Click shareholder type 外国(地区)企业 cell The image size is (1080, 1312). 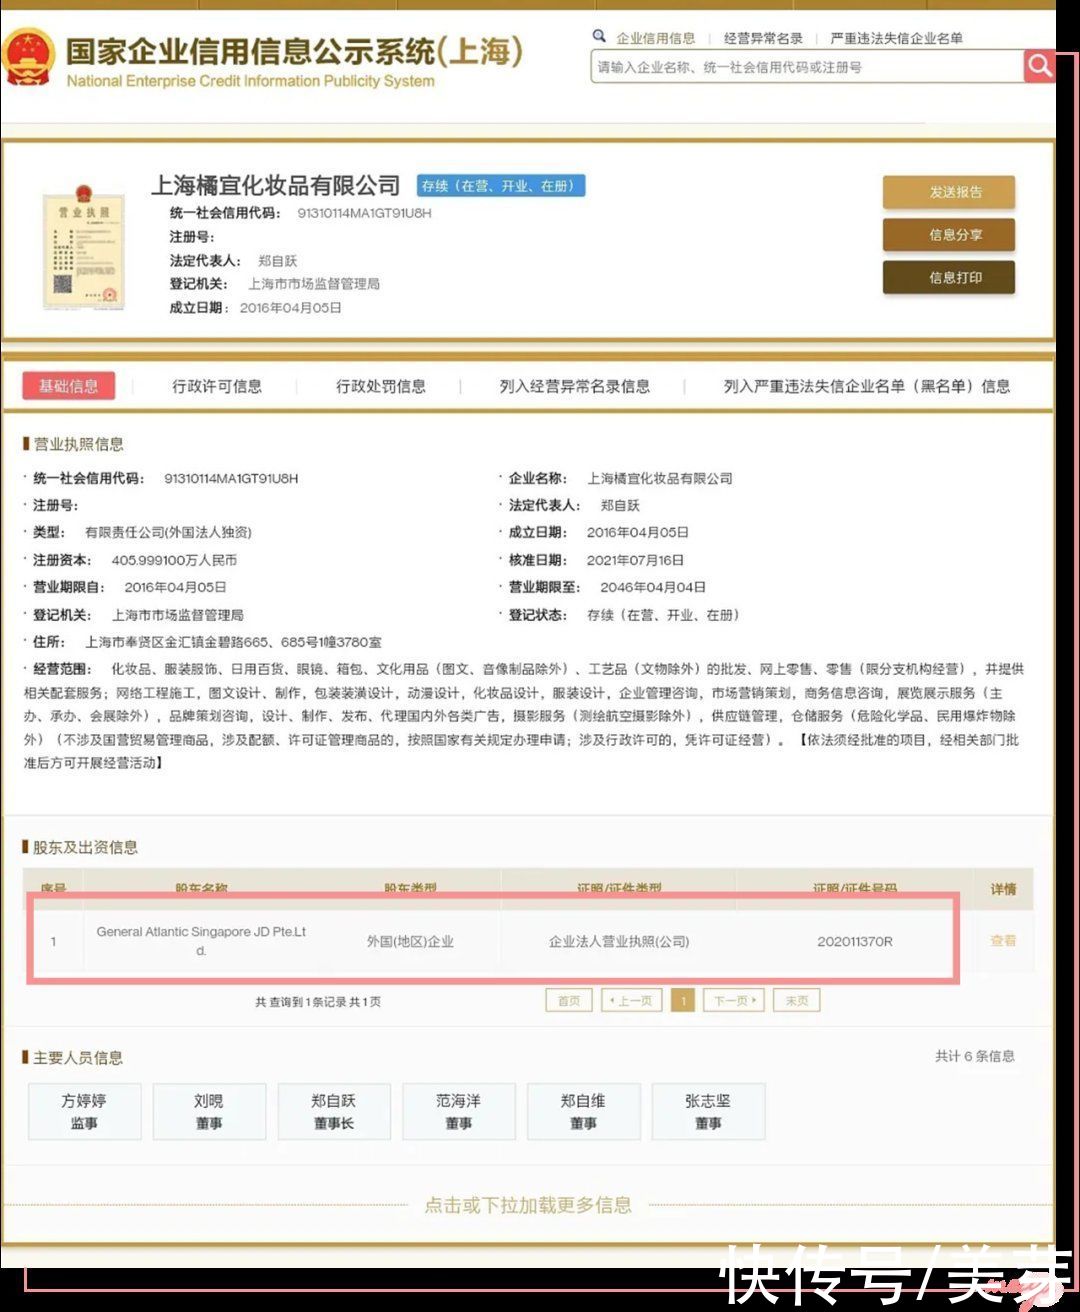click(410, 941)
